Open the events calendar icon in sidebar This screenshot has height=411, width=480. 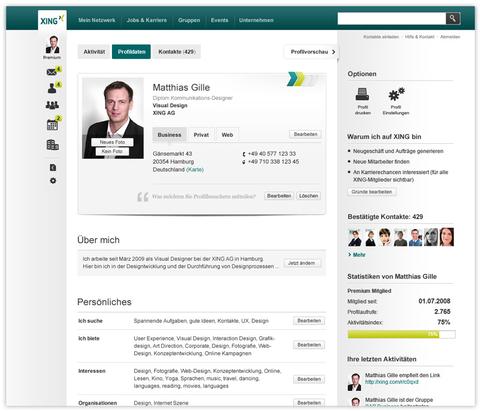pos(52,125)
